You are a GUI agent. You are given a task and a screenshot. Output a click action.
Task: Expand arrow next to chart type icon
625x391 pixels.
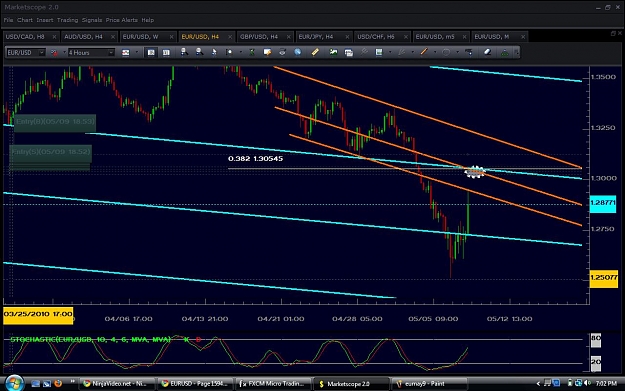point(136,52)
